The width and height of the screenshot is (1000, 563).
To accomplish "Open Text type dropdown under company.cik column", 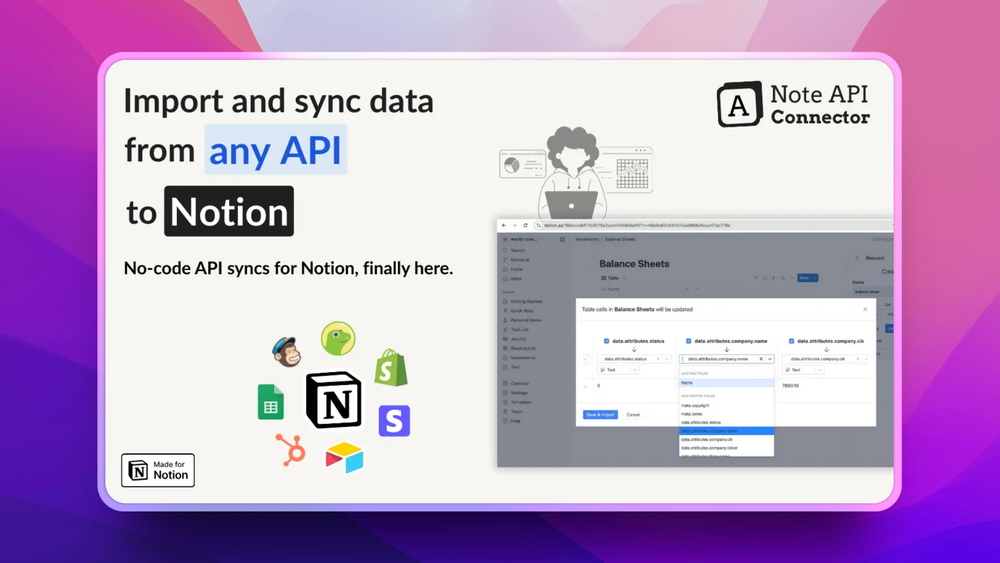I will point(803,370).
